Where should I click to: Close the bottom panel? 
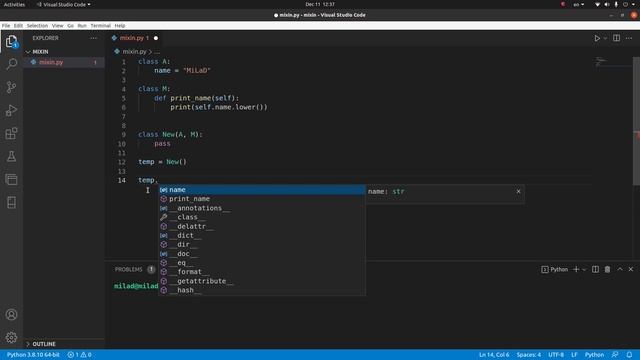pyautogui.click(x=631, y=269)
